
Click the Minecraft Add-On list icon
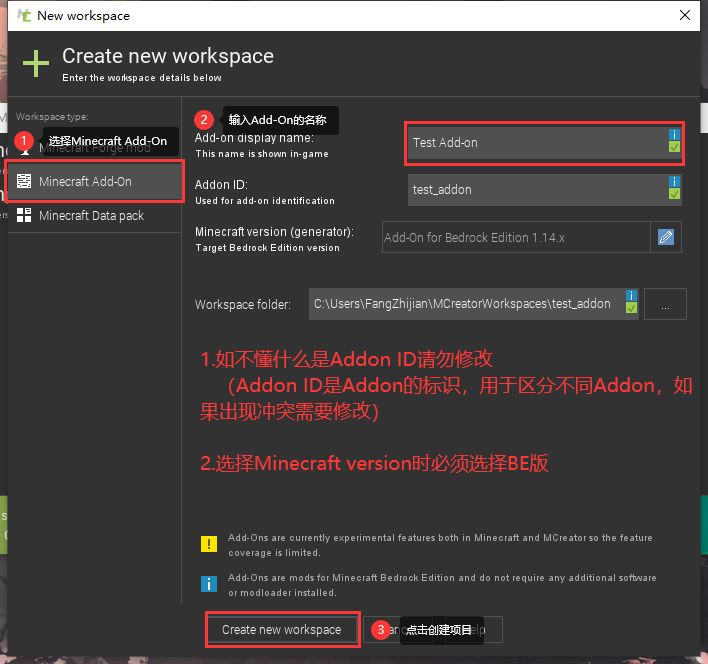tap(24, 181)
